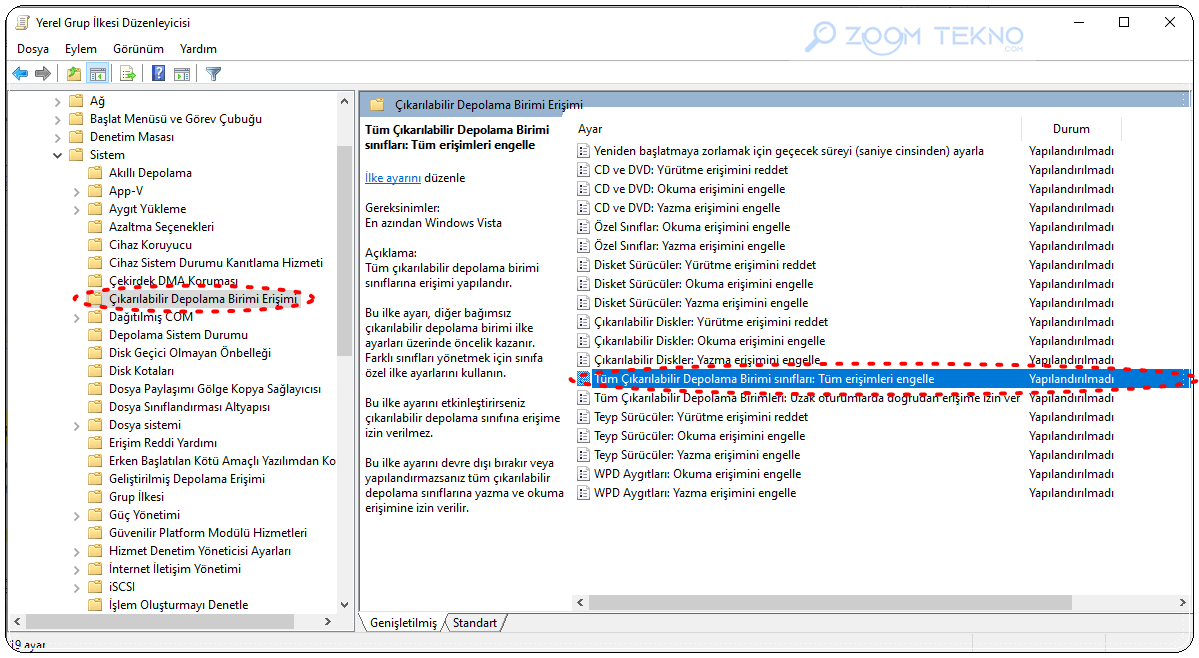1199x658 pixels.
Task: Click the icon of Yeniden başlatmaya zorlamak setting
Action: click(x=583, y=151)
